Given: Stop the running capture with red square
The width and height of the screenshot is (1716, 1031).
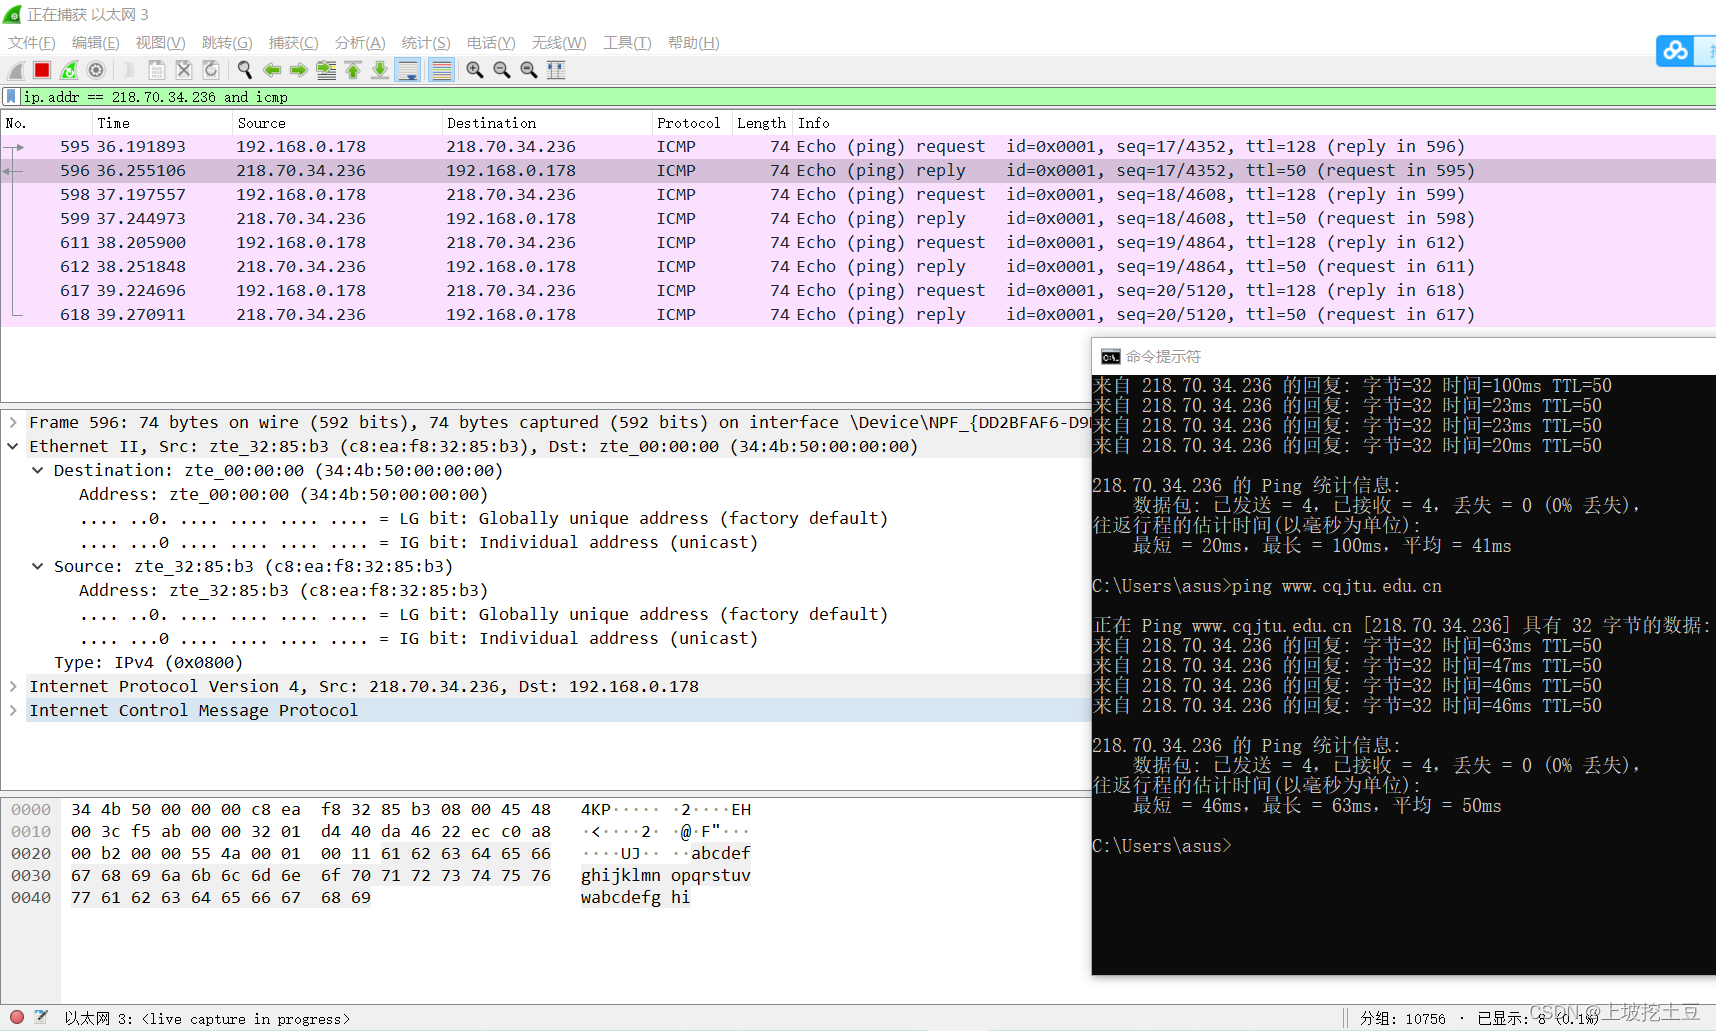Looking at the screenshot, I should [x=42, y=70].
